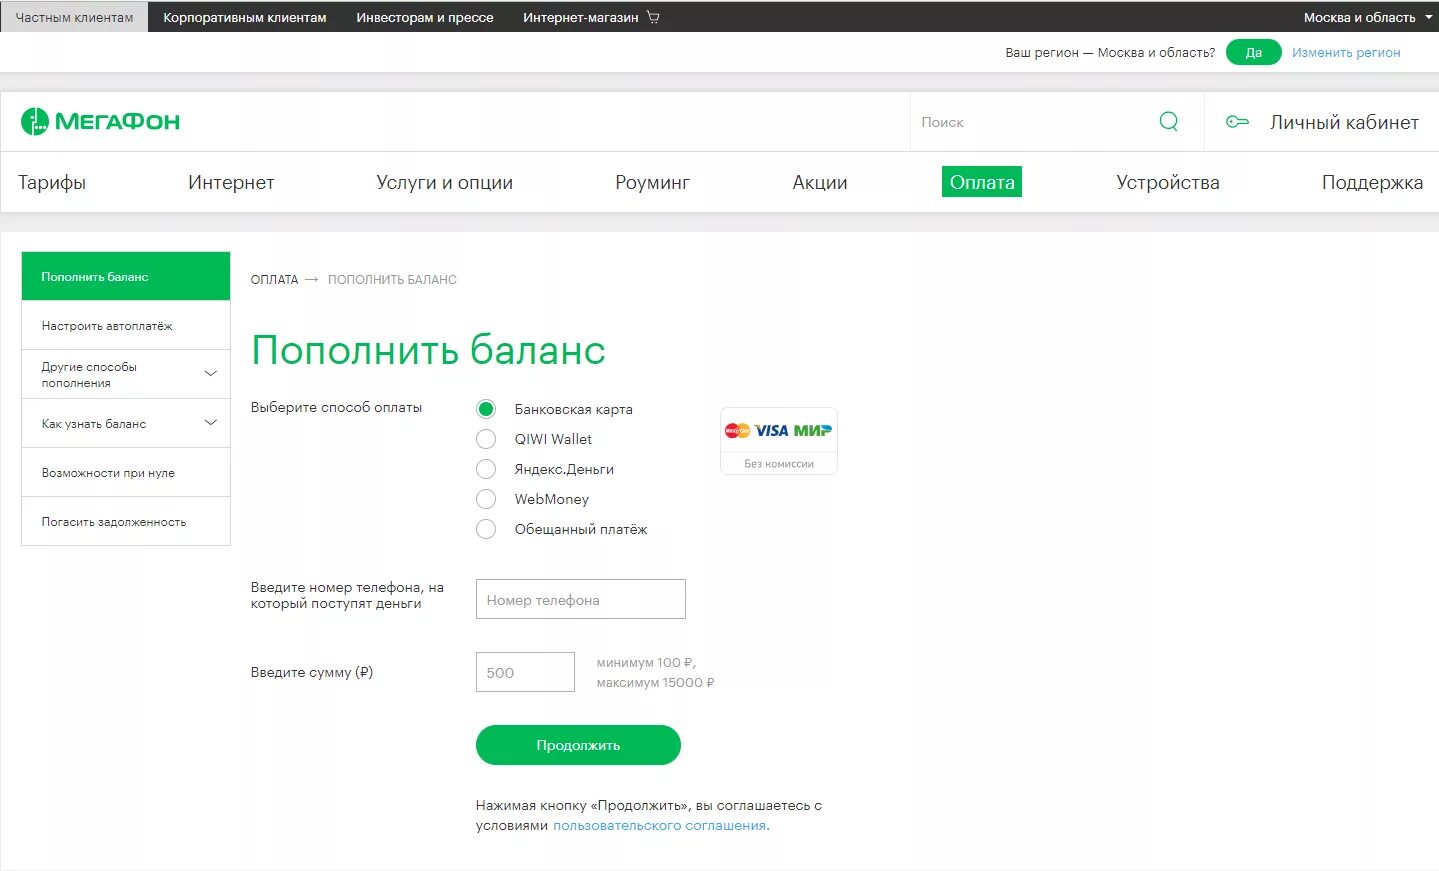Select QIWI Wallet payment method
This screenshot has width=1439, height=871.
pyautogui.click(x=486, y=439)
